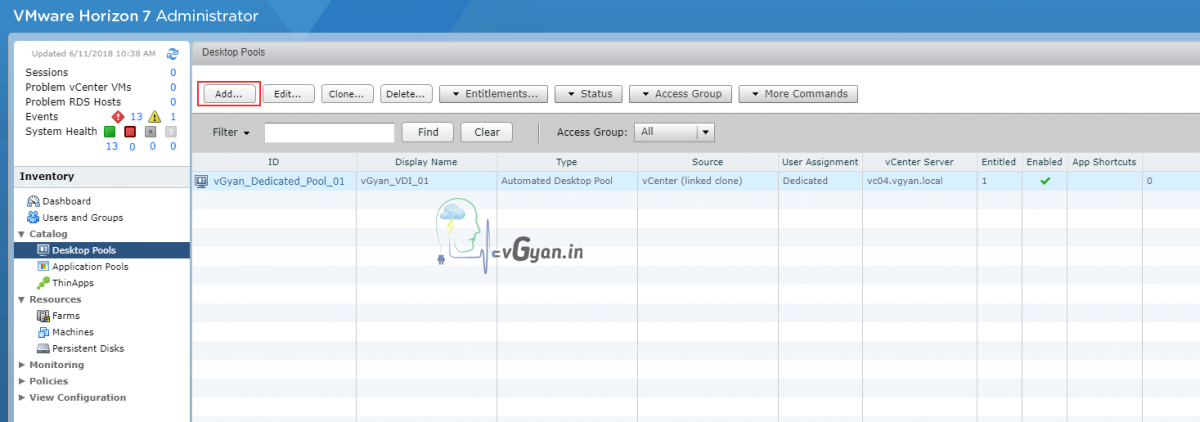Click into the filter text field
Image resolution: width=1200 pixels, height=422 pixels.
tap(330, 132)
